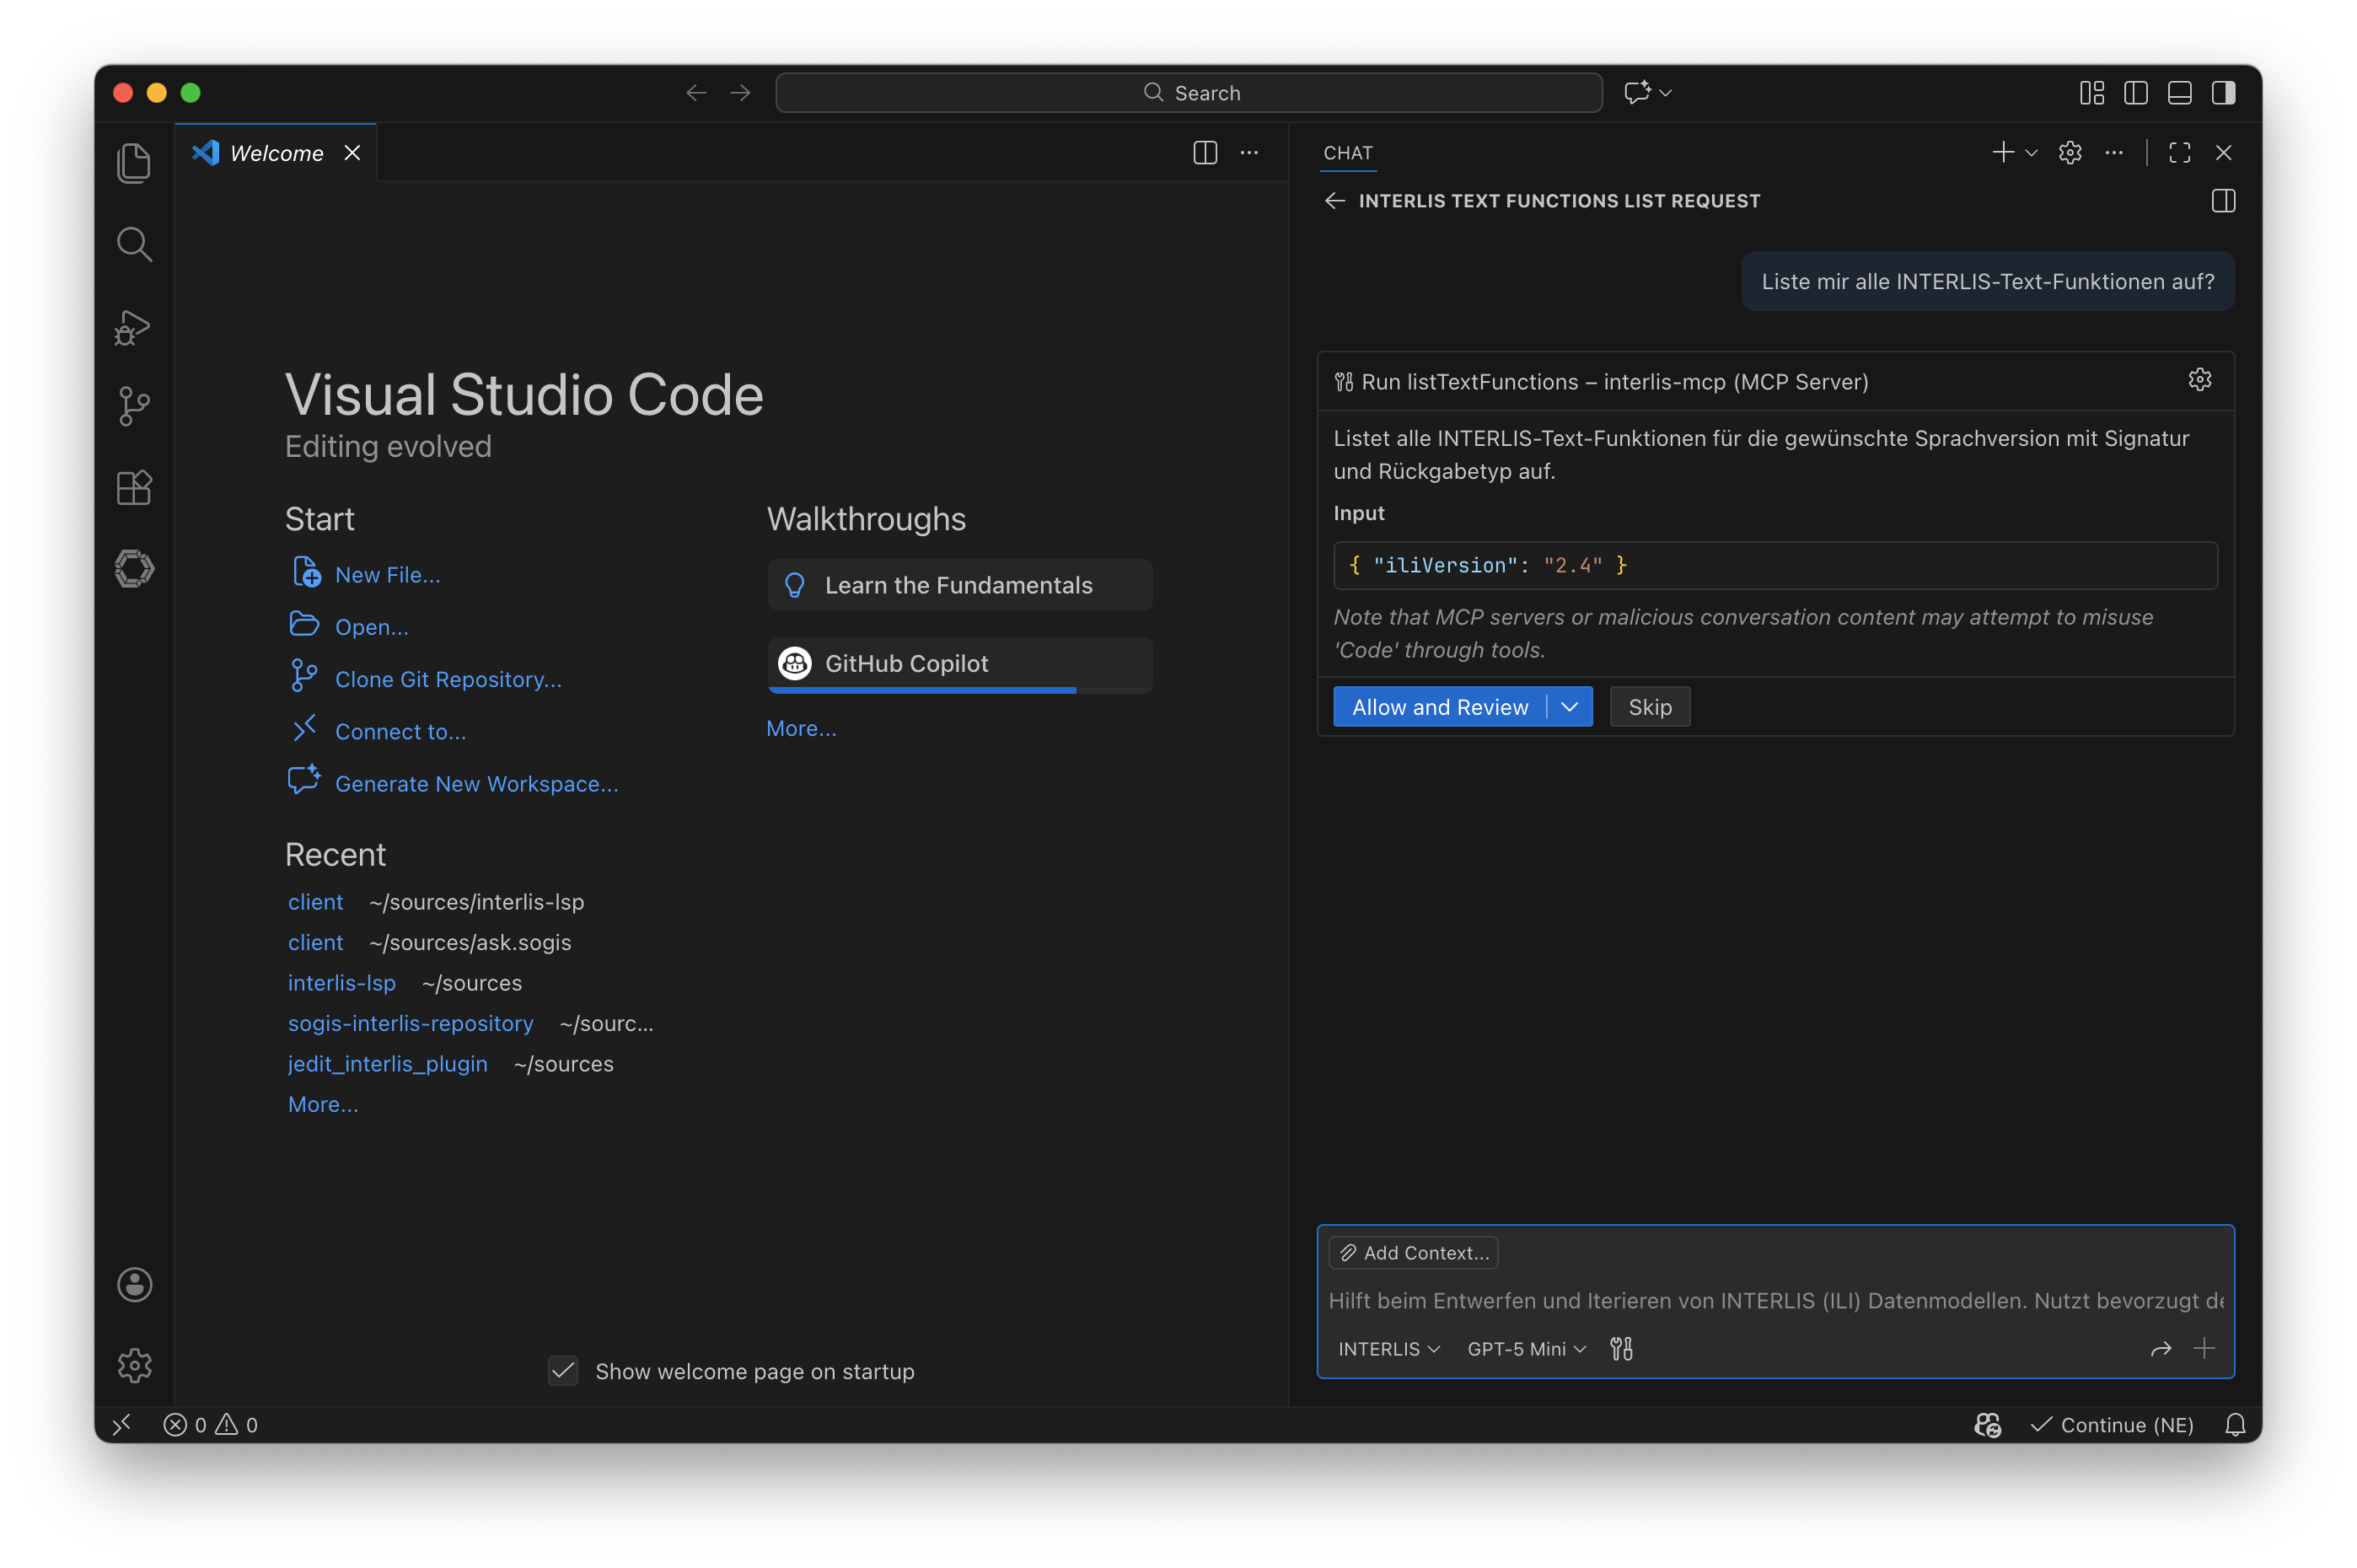Viewport: 2357px width, 1568px height.
Task: Open the Extensions view
Action: pyautogui.click(x=134, y=488)
